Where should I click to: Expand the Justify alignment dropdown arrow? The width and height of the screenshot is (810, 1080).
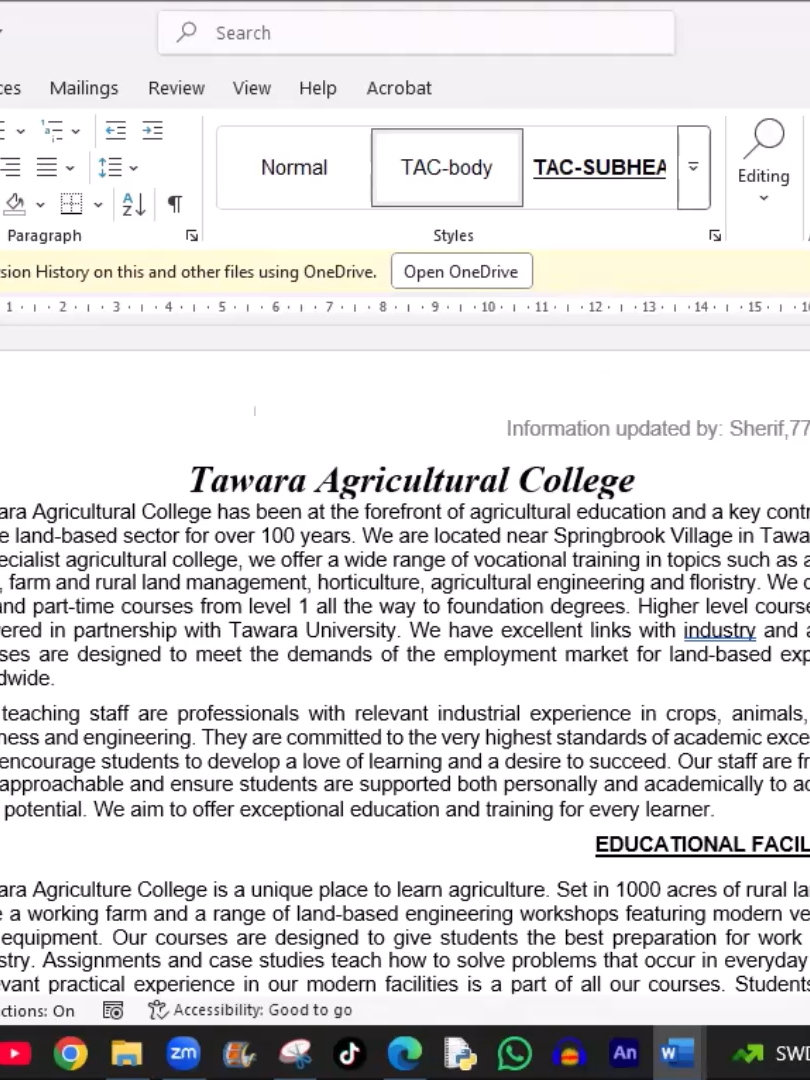pos(70,168)
